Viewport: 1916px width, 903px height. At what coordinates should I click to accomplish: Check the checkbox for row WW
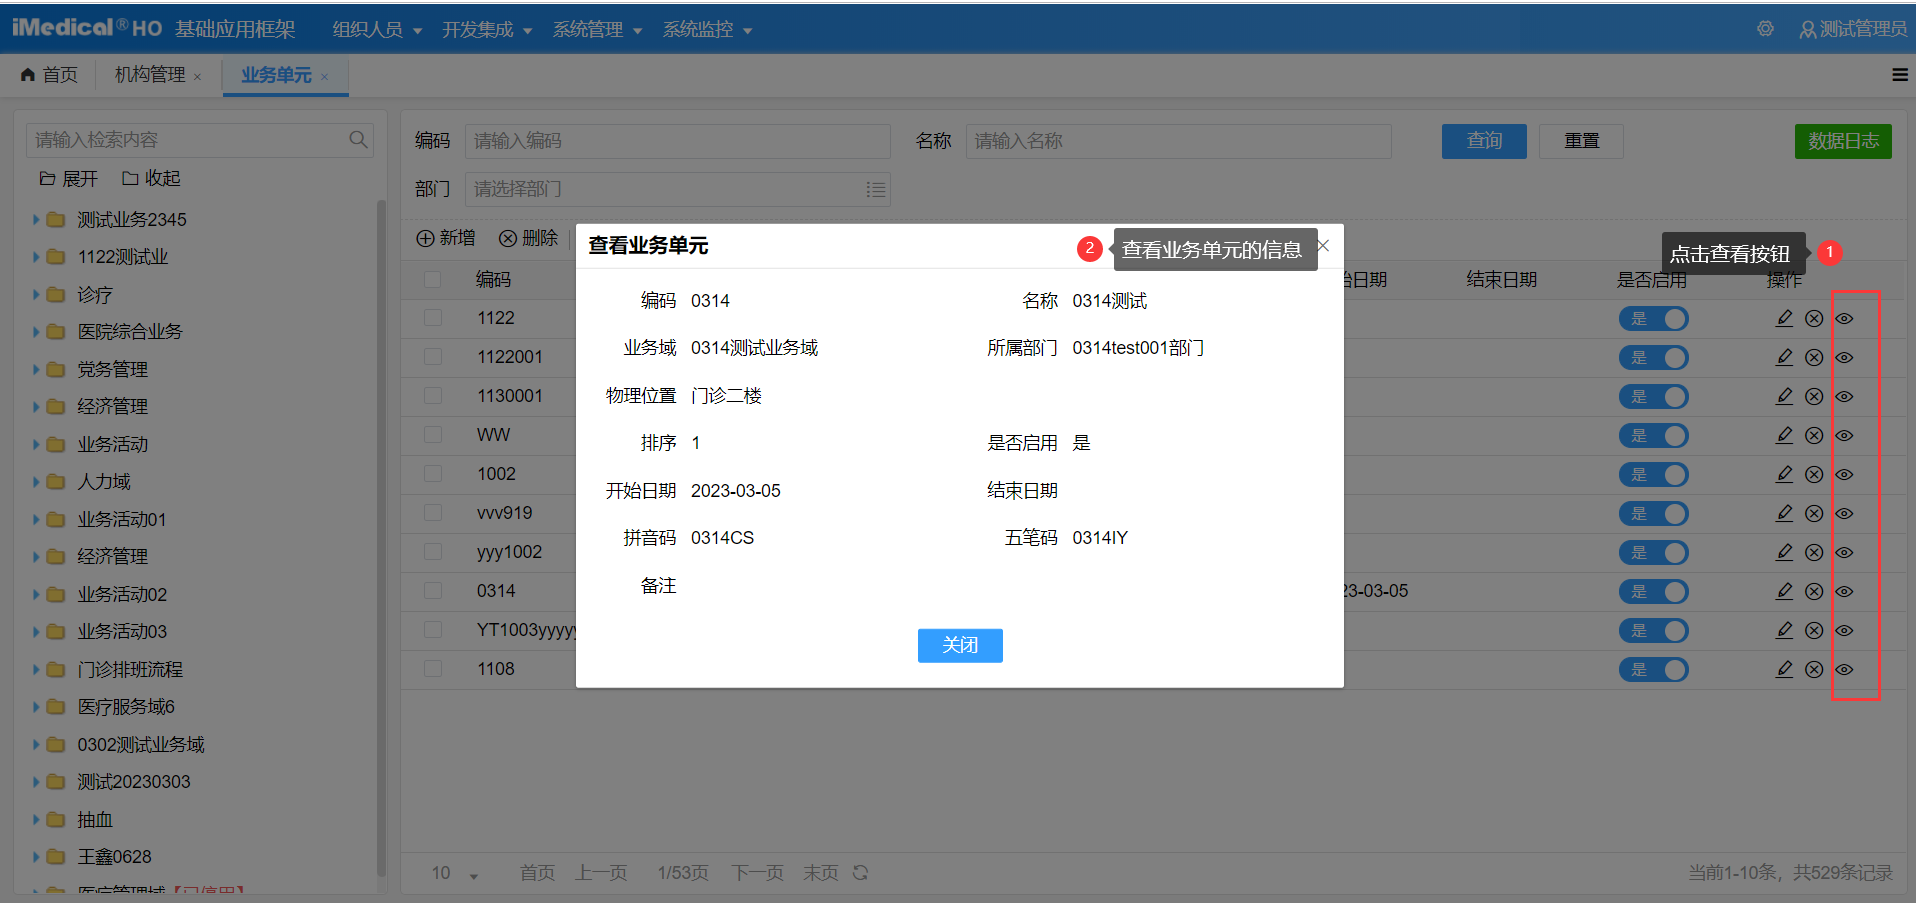pos(433,434)
